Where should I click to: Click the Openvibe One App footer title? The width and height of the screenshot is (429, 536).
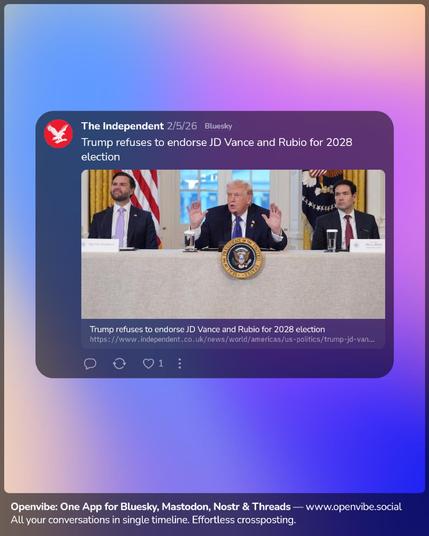point(151,507)
